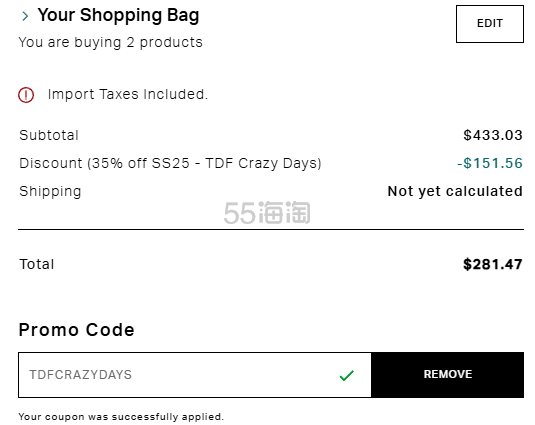This screenshot has width=535, height=425.
Task: Open the EDIT shopping bag button
Action: tap(490, 24)
